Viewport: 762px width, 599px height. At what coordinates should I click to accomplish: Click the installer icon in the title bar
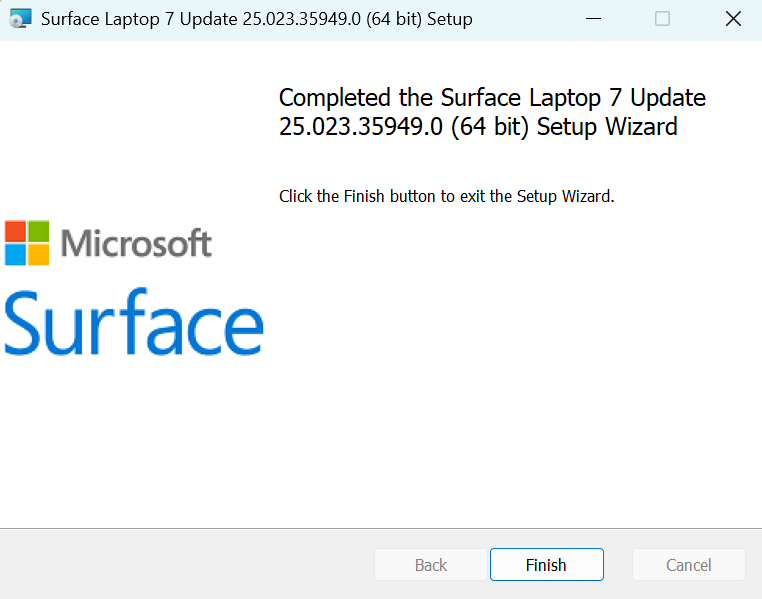coord(21,19)
